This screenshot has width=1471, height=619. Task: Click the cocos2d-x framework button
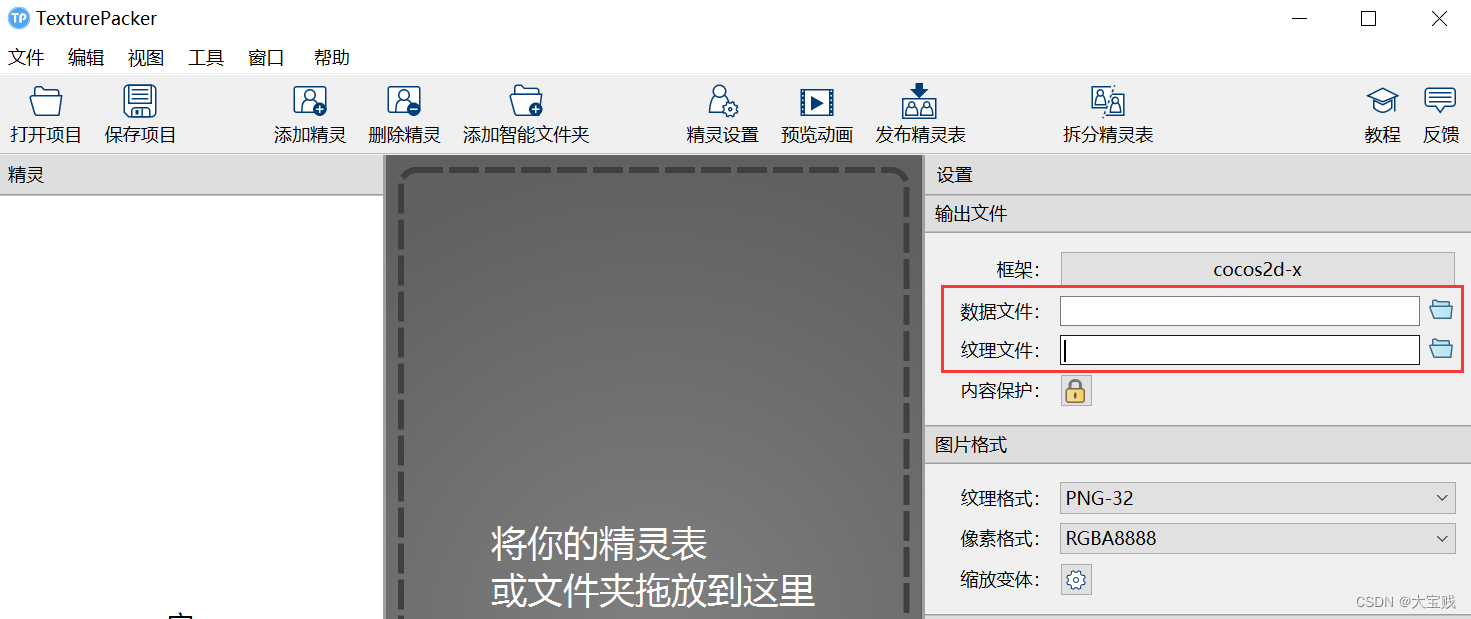[x=1257, y=269]
